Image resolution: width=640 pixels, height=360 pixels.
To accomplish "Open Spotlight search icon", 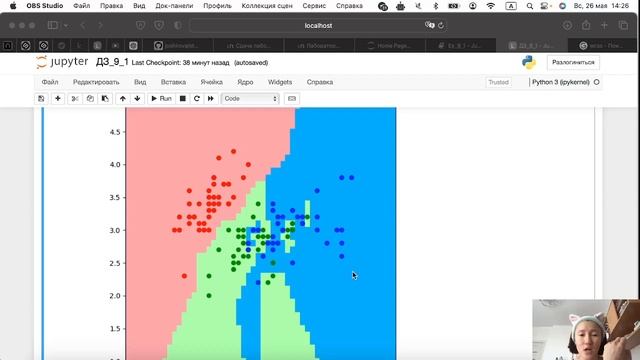I will pos(529,6).
